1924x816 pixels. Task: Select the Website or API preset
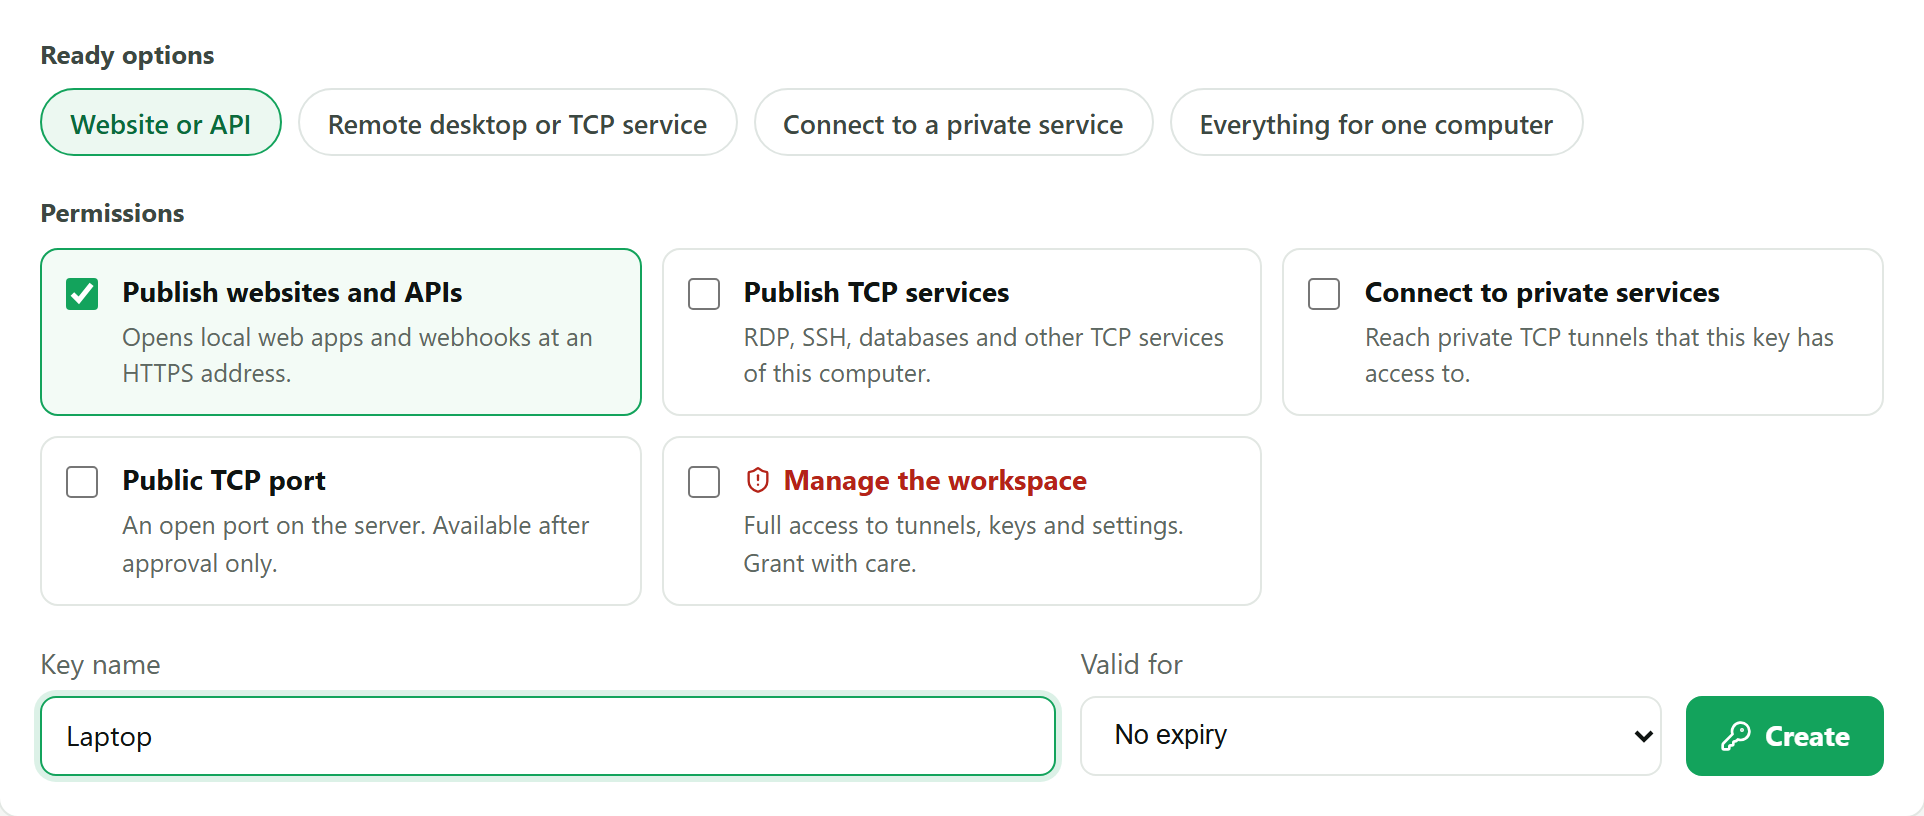[x=161, y=122]
